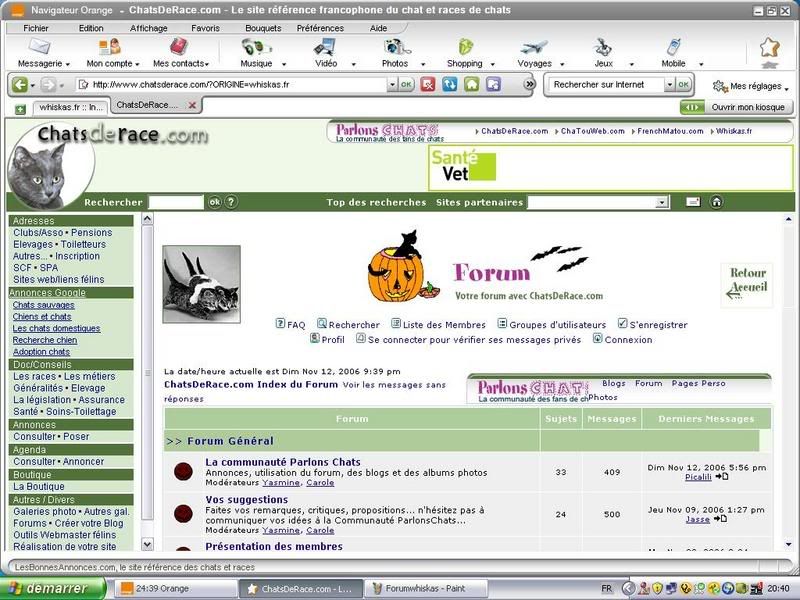Viewport: 800px width, 600px height.
Task: Launch the Musique headphones icon
Action: 256,47
